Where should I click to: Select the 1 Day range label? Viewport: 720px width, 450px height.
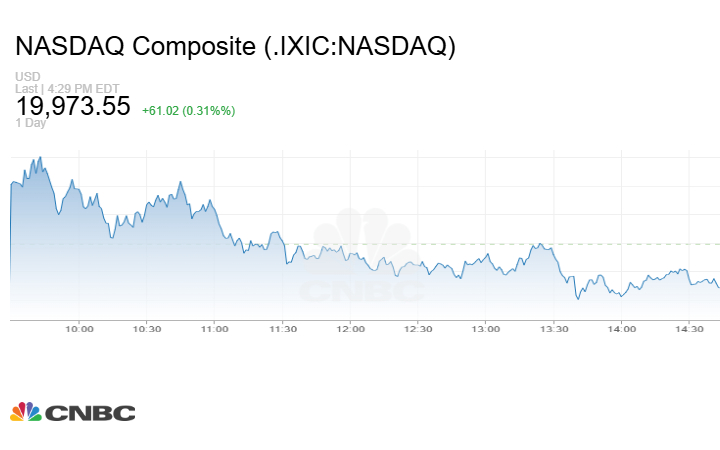[x=30, y=123]
